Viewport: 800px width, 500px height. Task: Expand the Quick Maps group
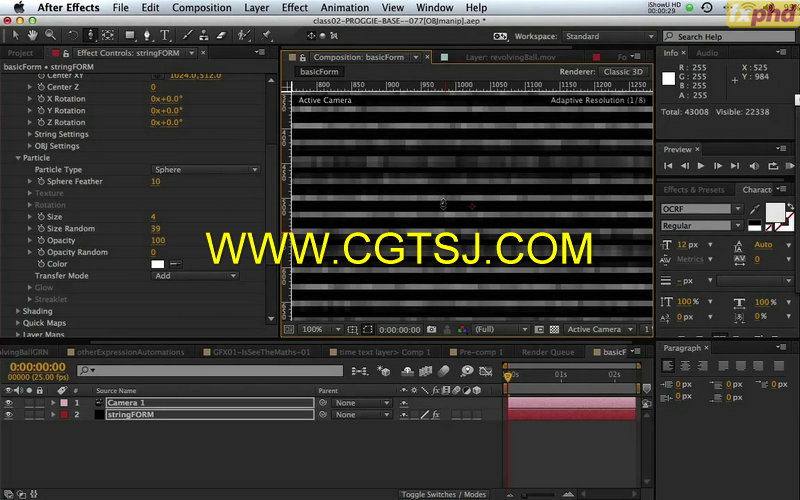coord(18,323)
